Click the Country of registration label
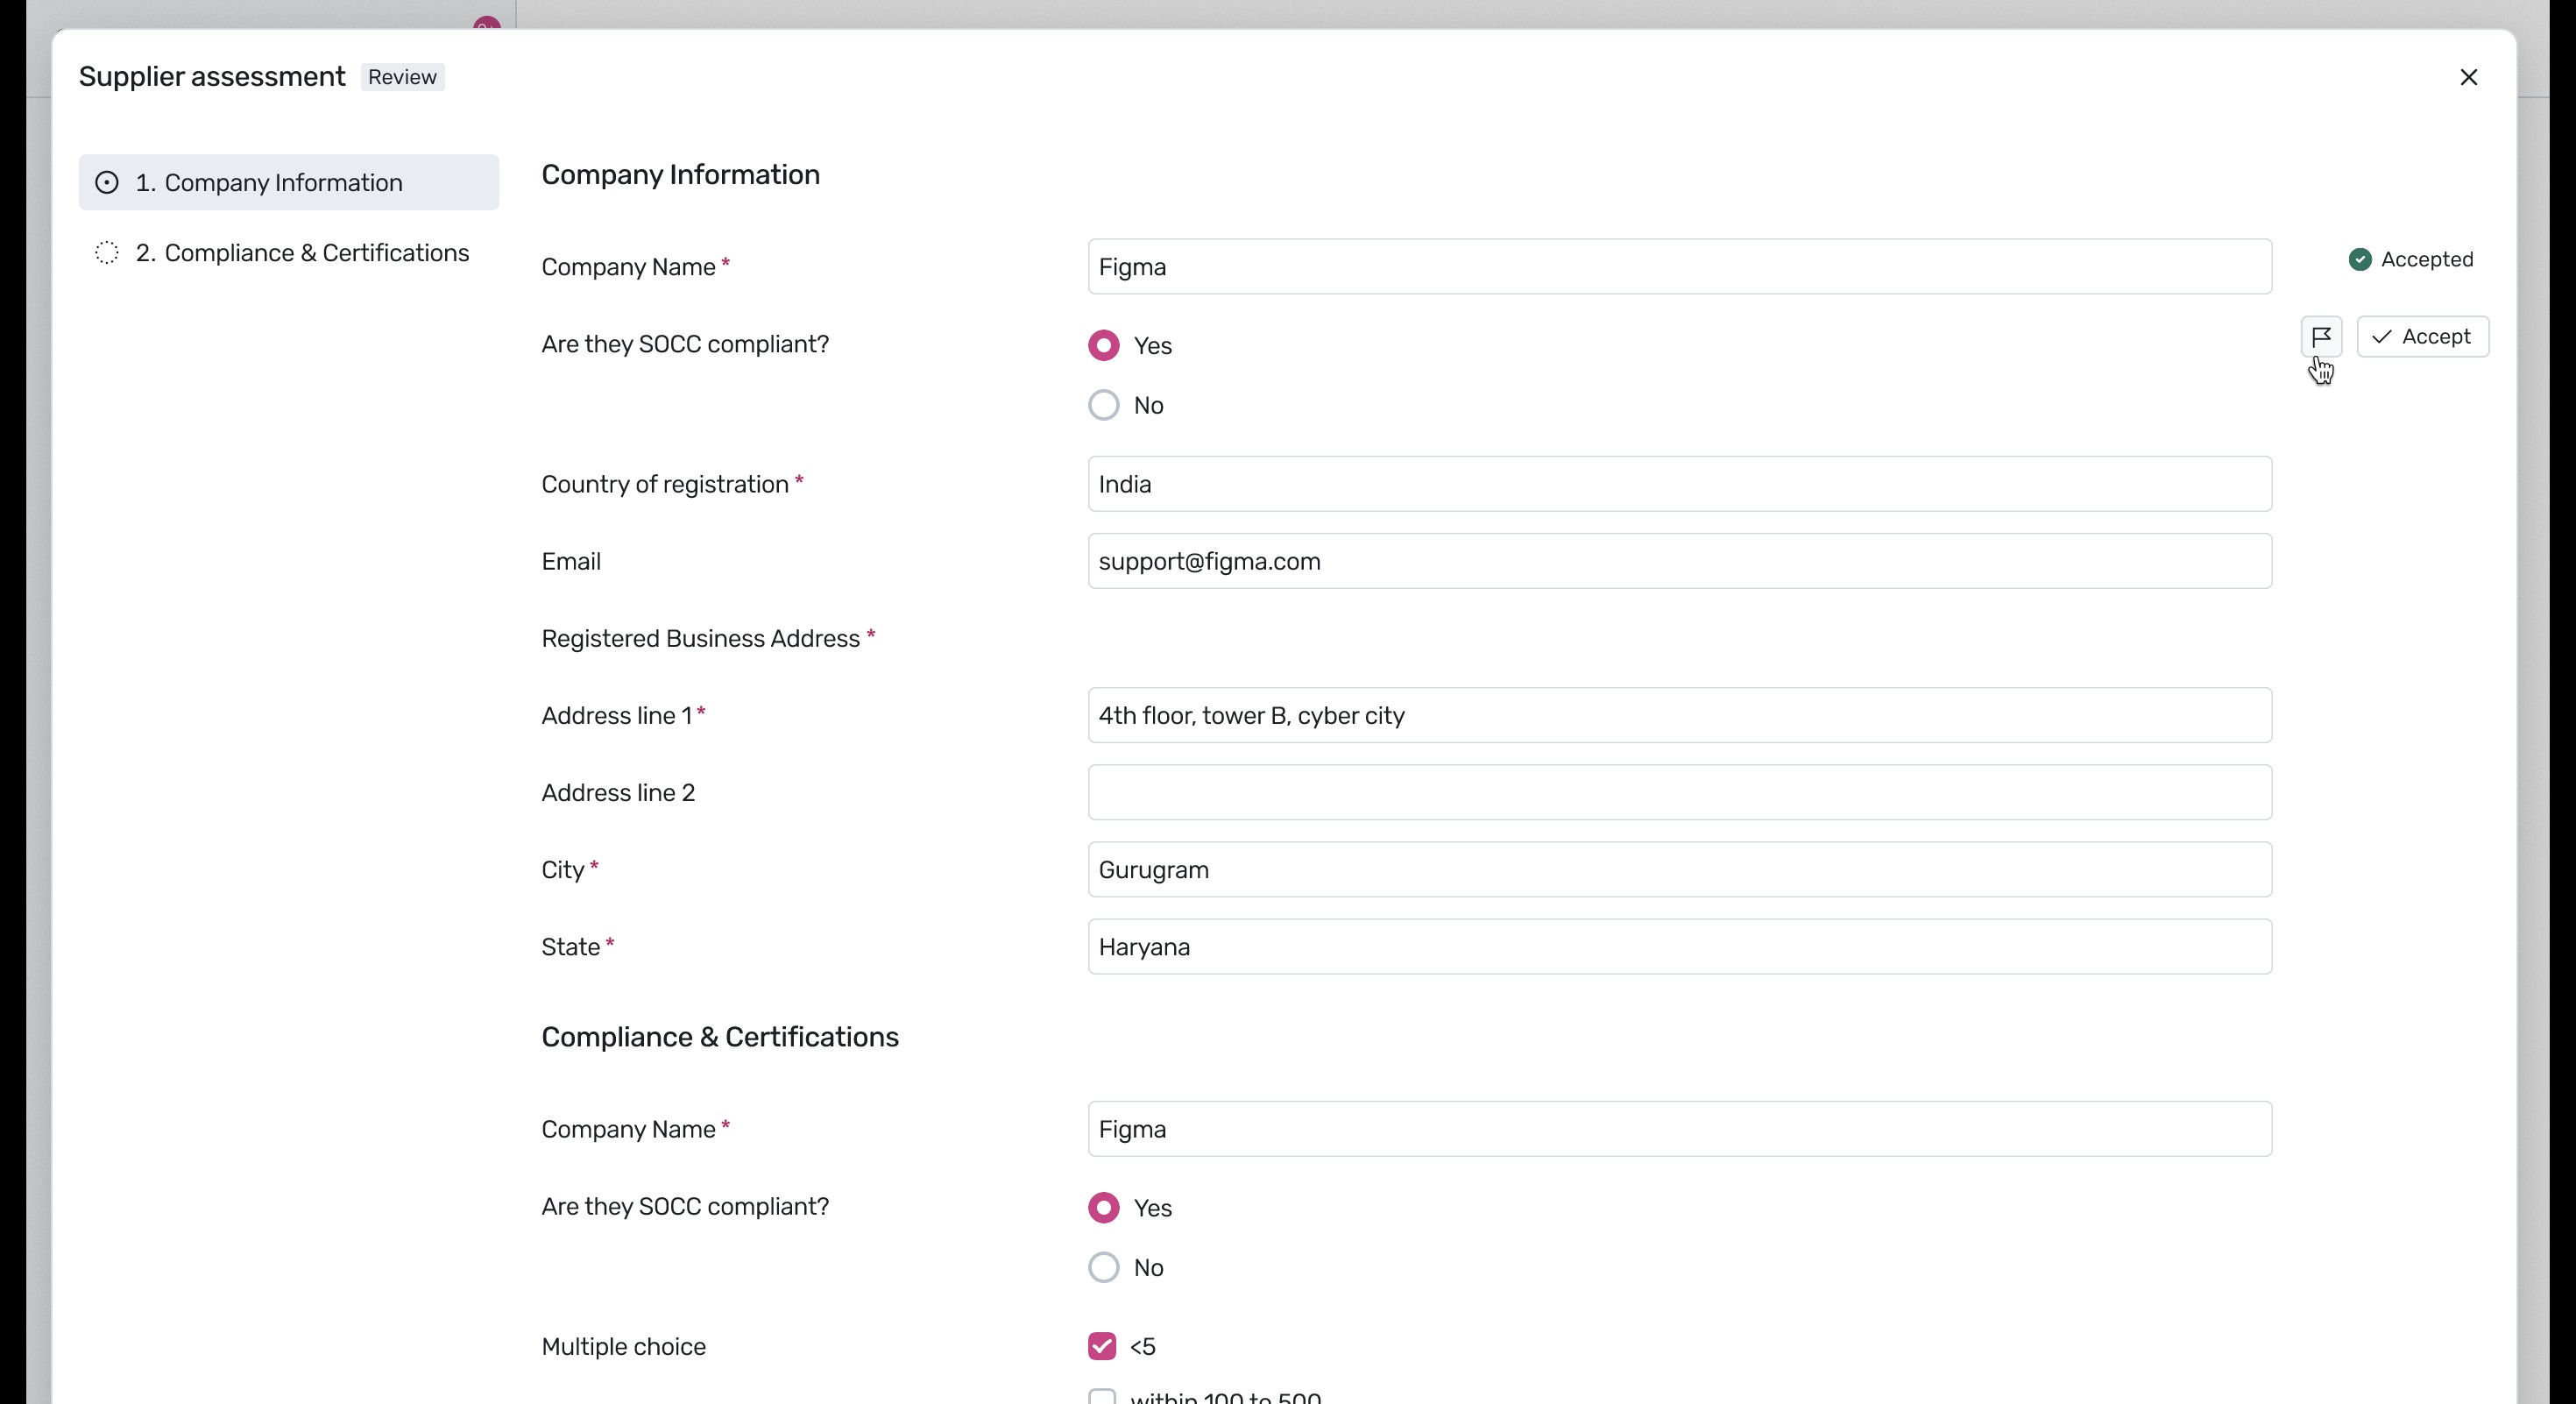This screenshot has height=1404, width=2576. click(x=665, y=484)
